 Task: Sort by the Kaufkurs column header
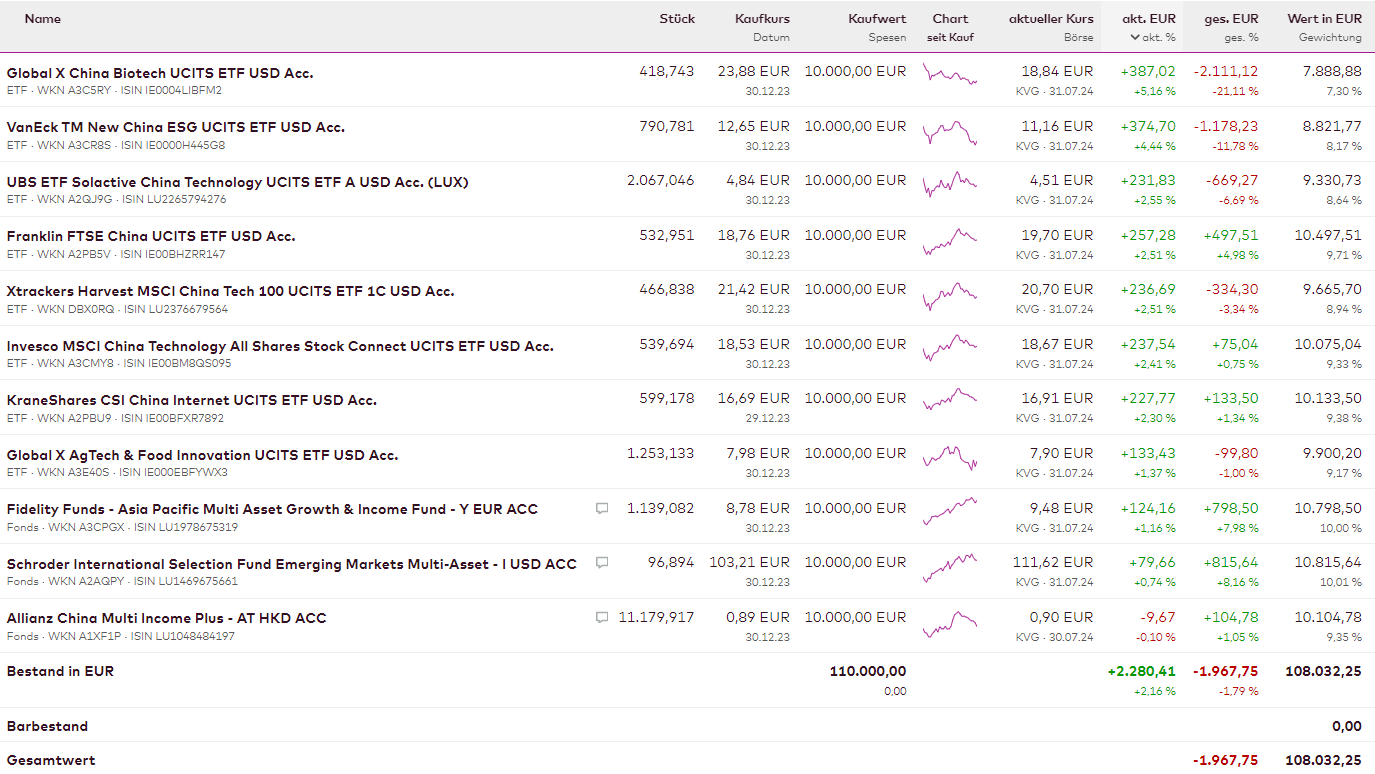pos(761,18)
